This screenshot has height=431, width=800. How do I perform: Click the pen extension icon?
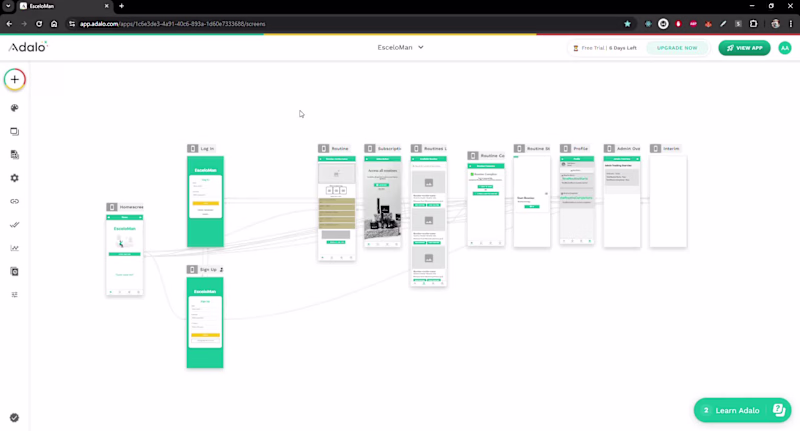(x=723, y=24)
